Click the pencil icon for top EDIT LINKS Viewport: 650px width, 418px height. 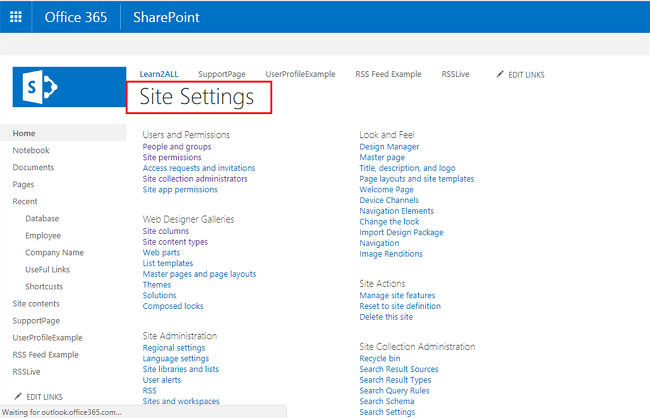click(x=500, y=74)
